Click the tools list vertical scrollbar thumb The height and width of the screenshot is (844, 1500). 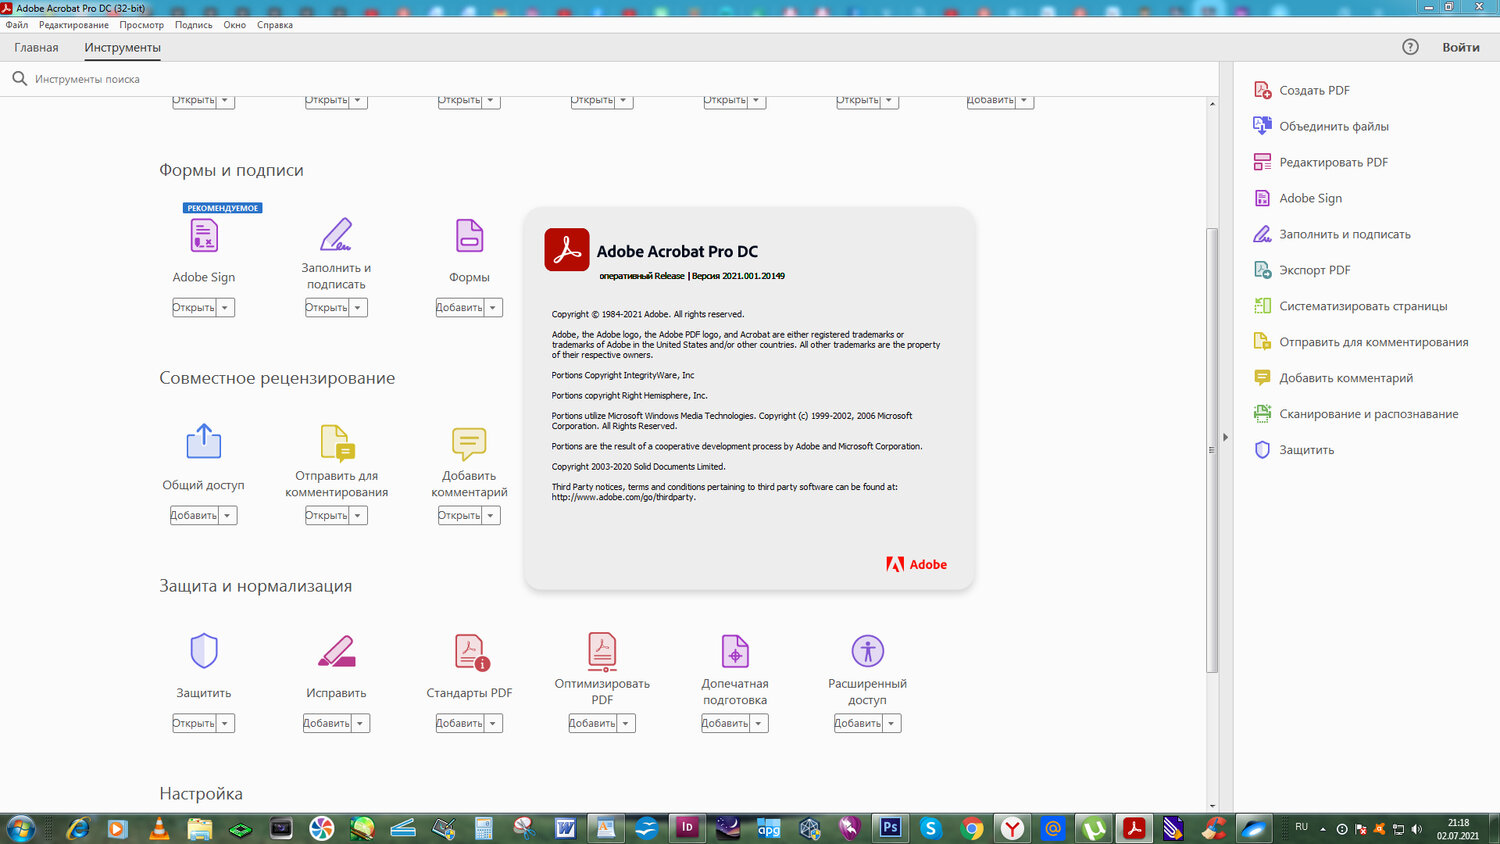1212,450
